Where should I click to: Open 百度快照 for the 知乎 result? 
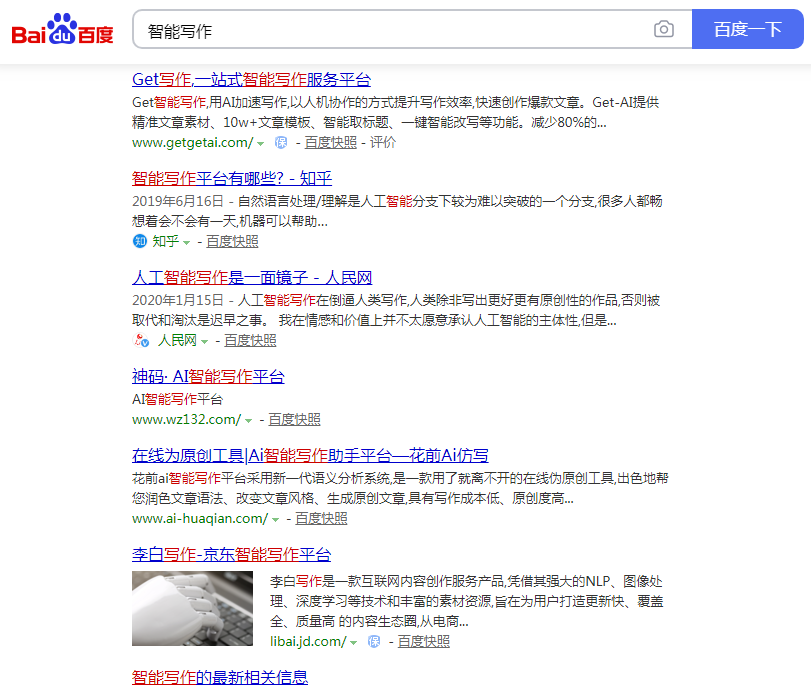232,241
